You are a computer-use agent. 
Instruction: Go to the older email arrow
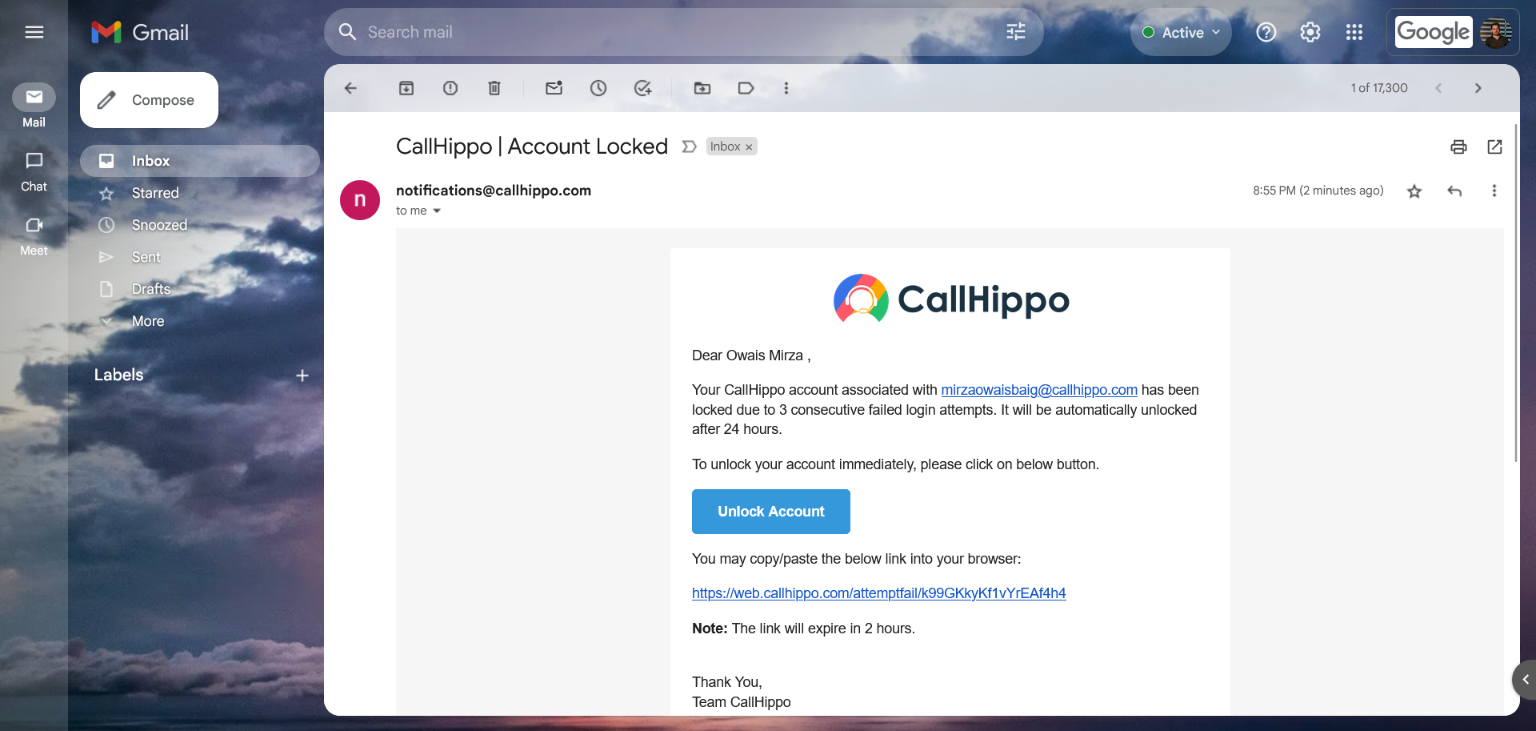[x=1478, y=88]
